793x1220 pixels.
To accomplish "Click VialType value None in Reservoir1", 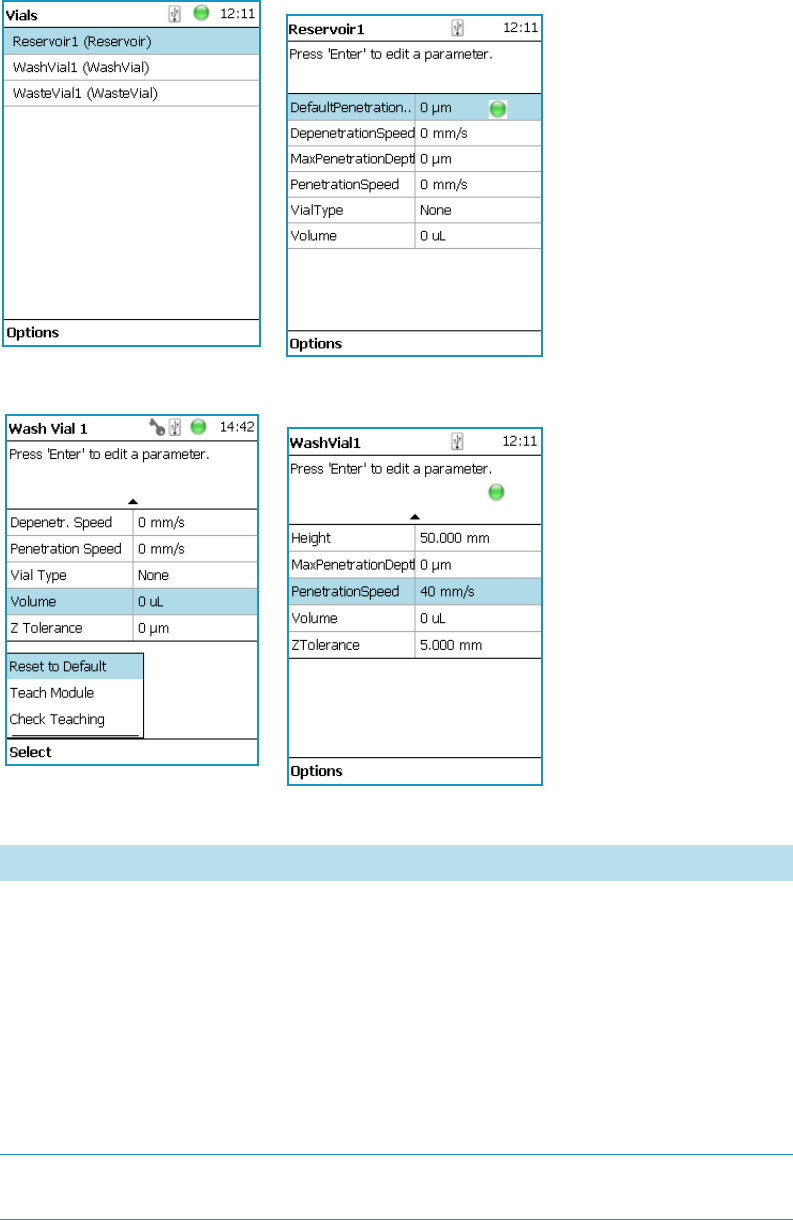I will (436, 211).
